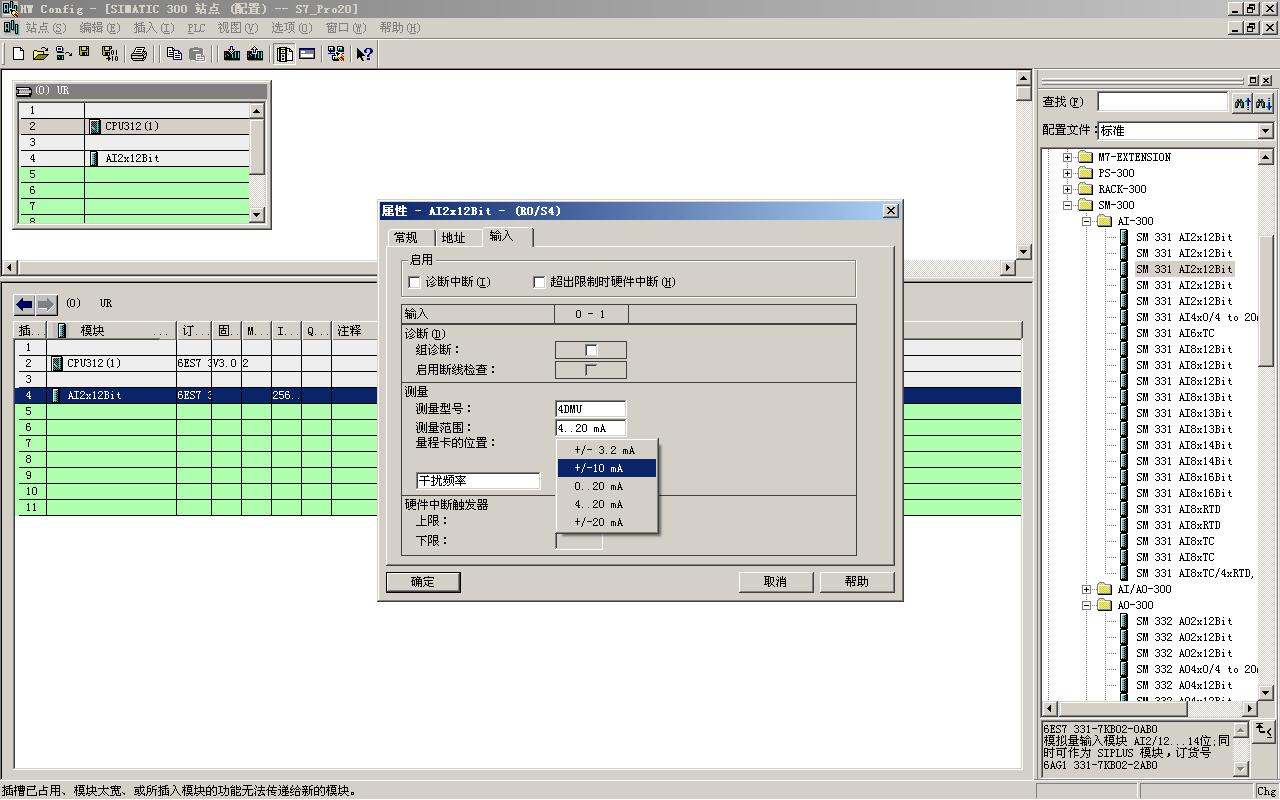Open the 配置文件 profile dropdown arrow
Screen dimensions: 1280x800
[1265, 131]
